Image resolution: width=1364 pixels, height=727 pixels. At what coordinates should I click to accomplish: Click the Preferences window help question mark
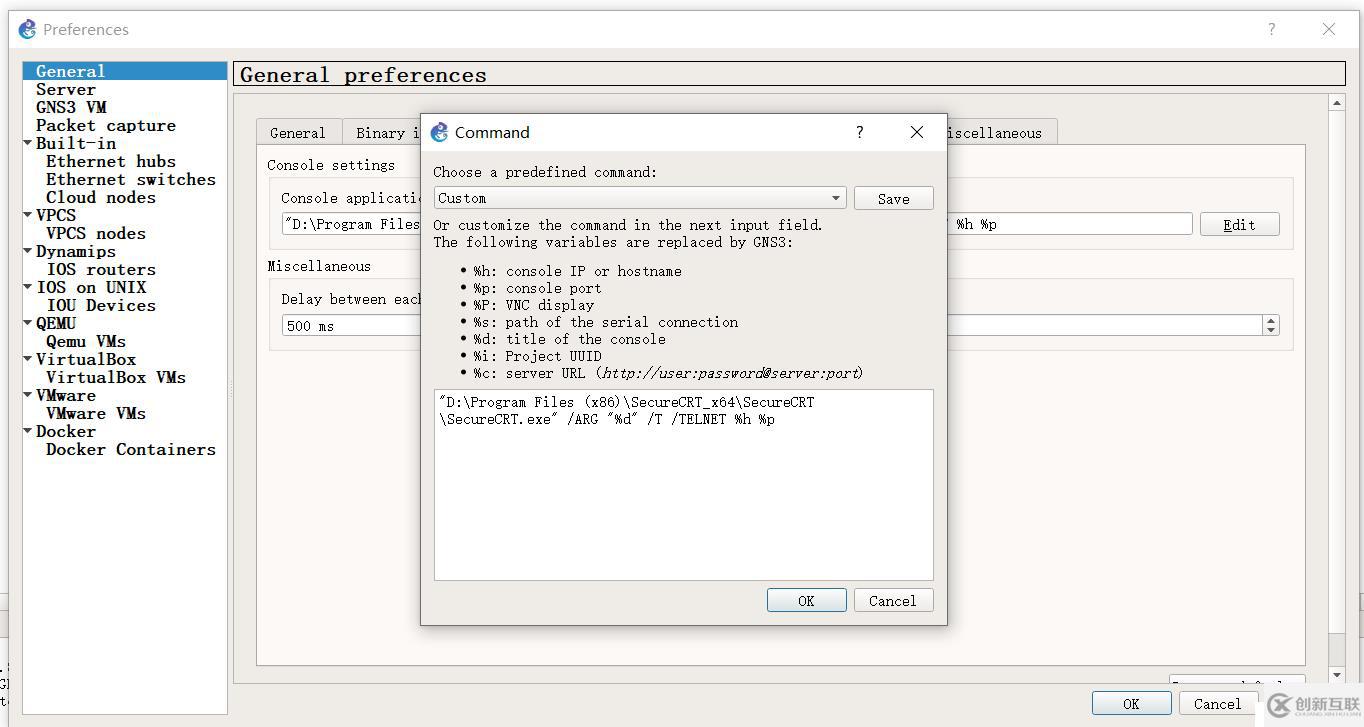point(1271,29)
